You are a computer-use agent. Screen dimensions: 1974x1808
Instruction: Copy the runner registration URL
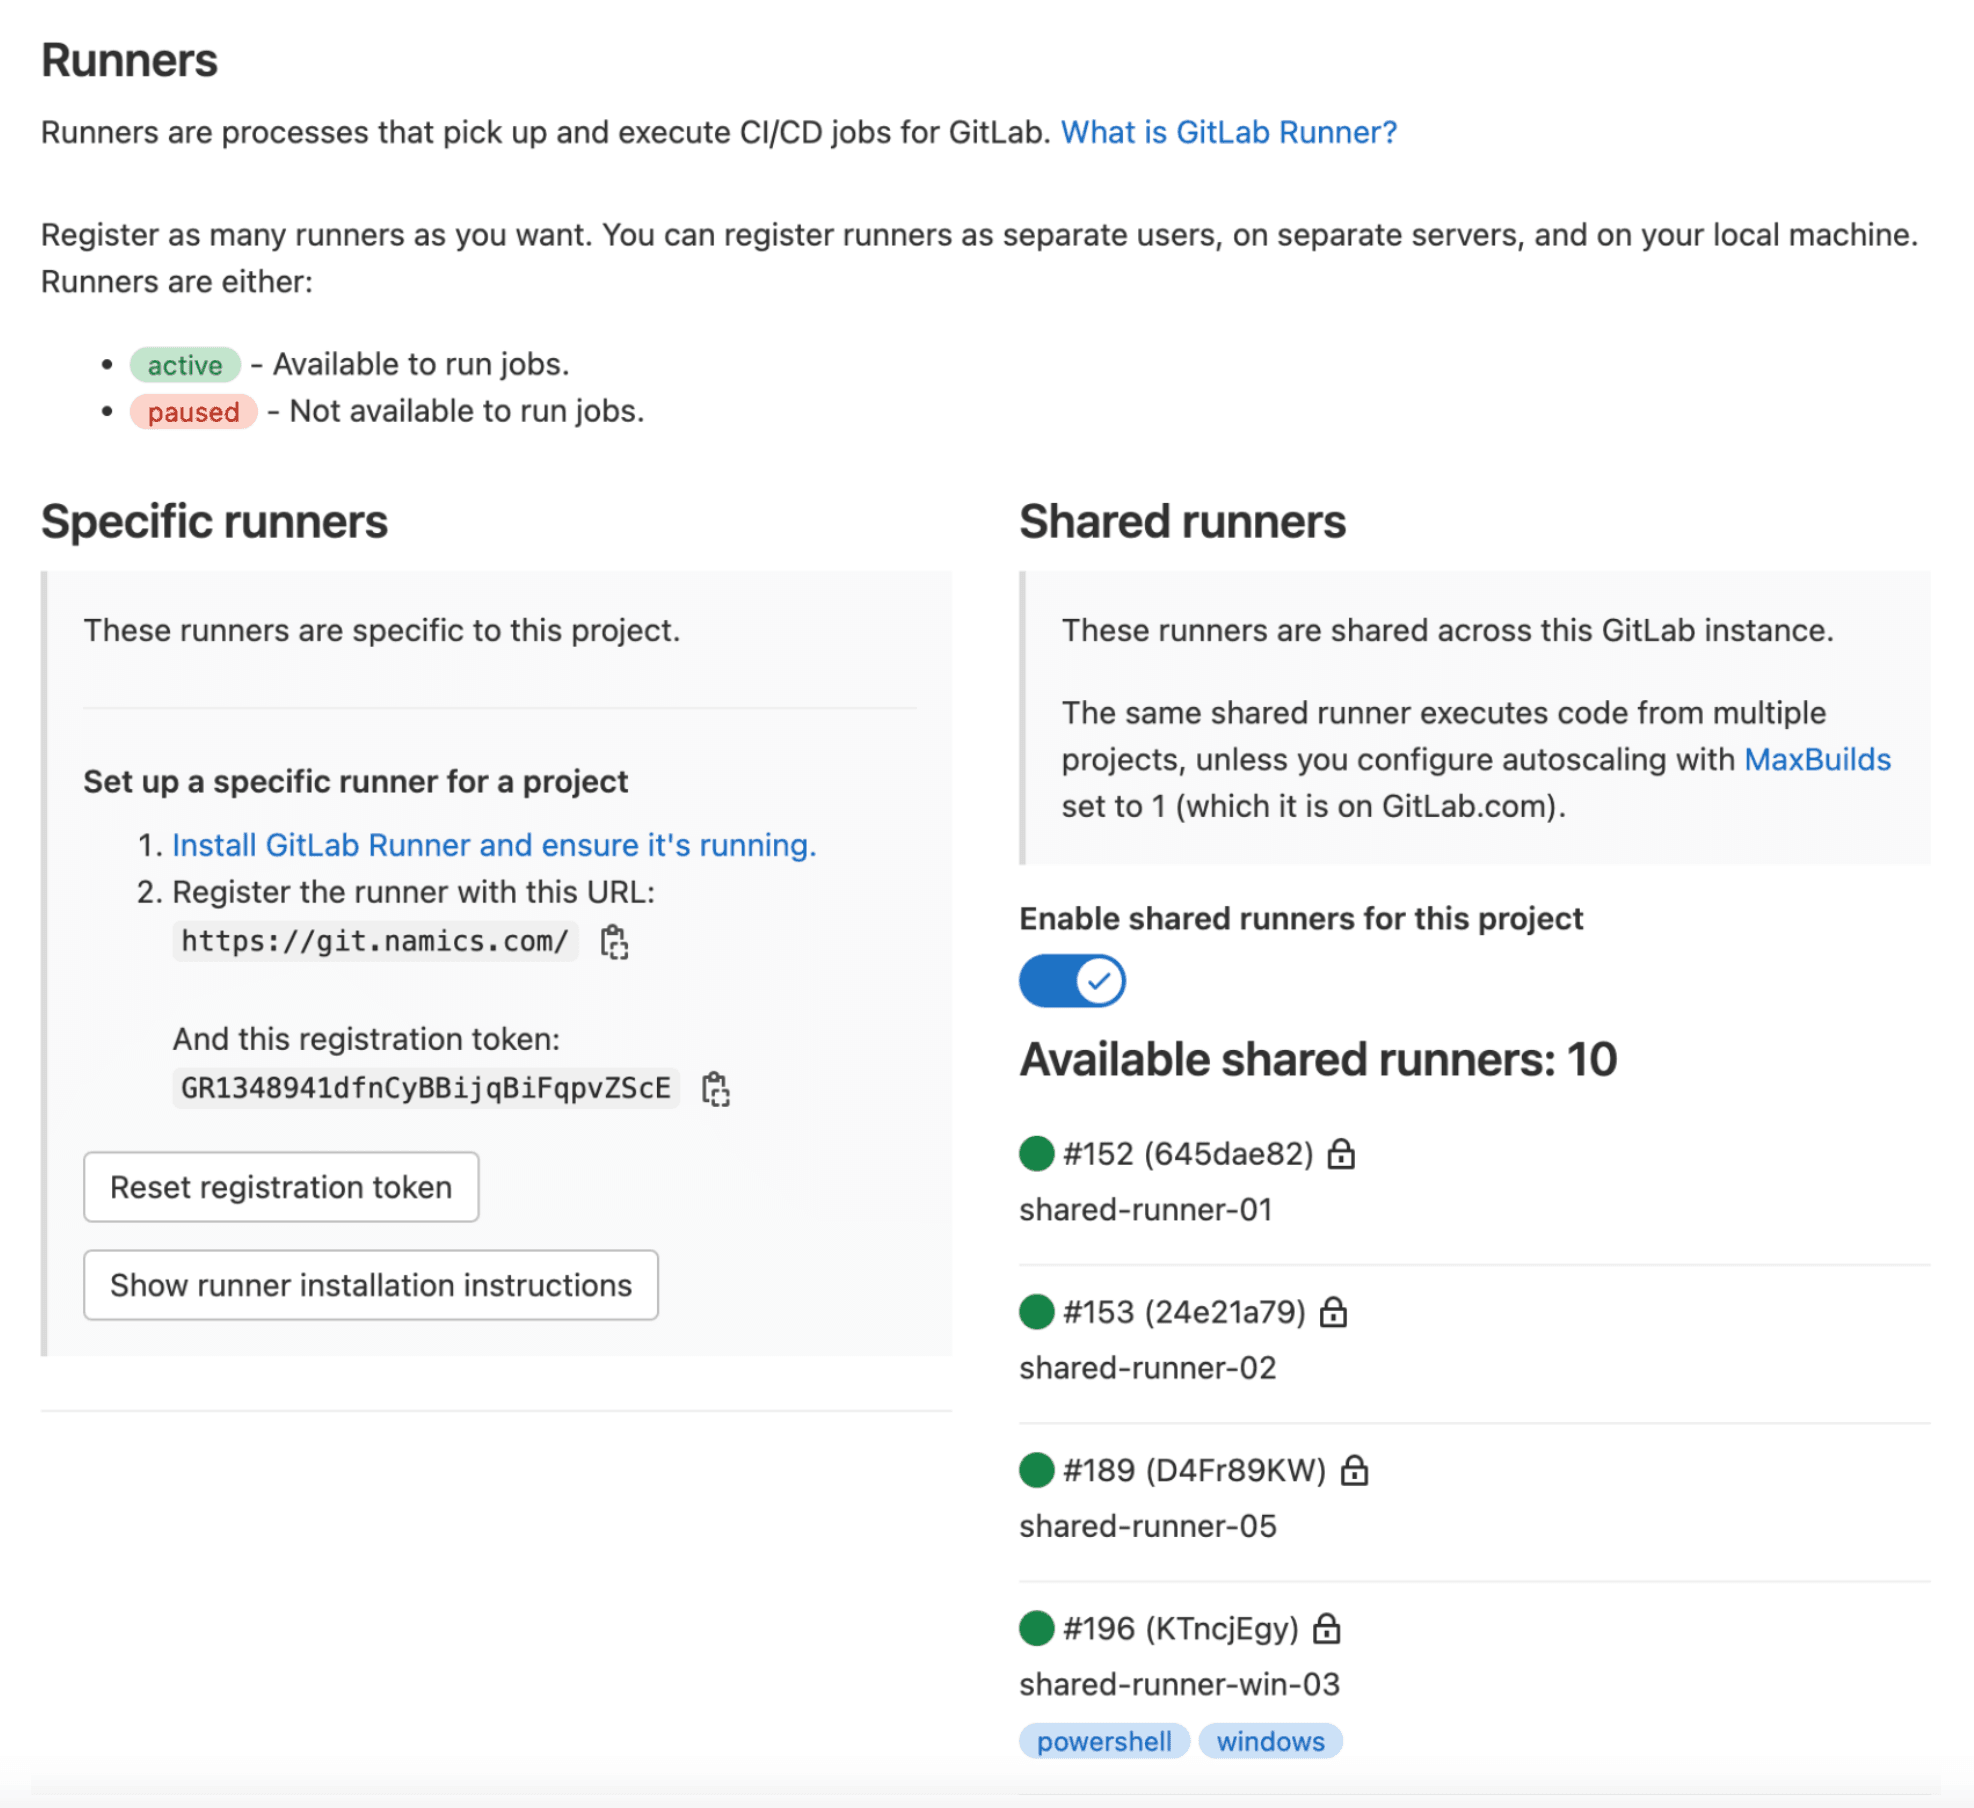click(614, 942)
